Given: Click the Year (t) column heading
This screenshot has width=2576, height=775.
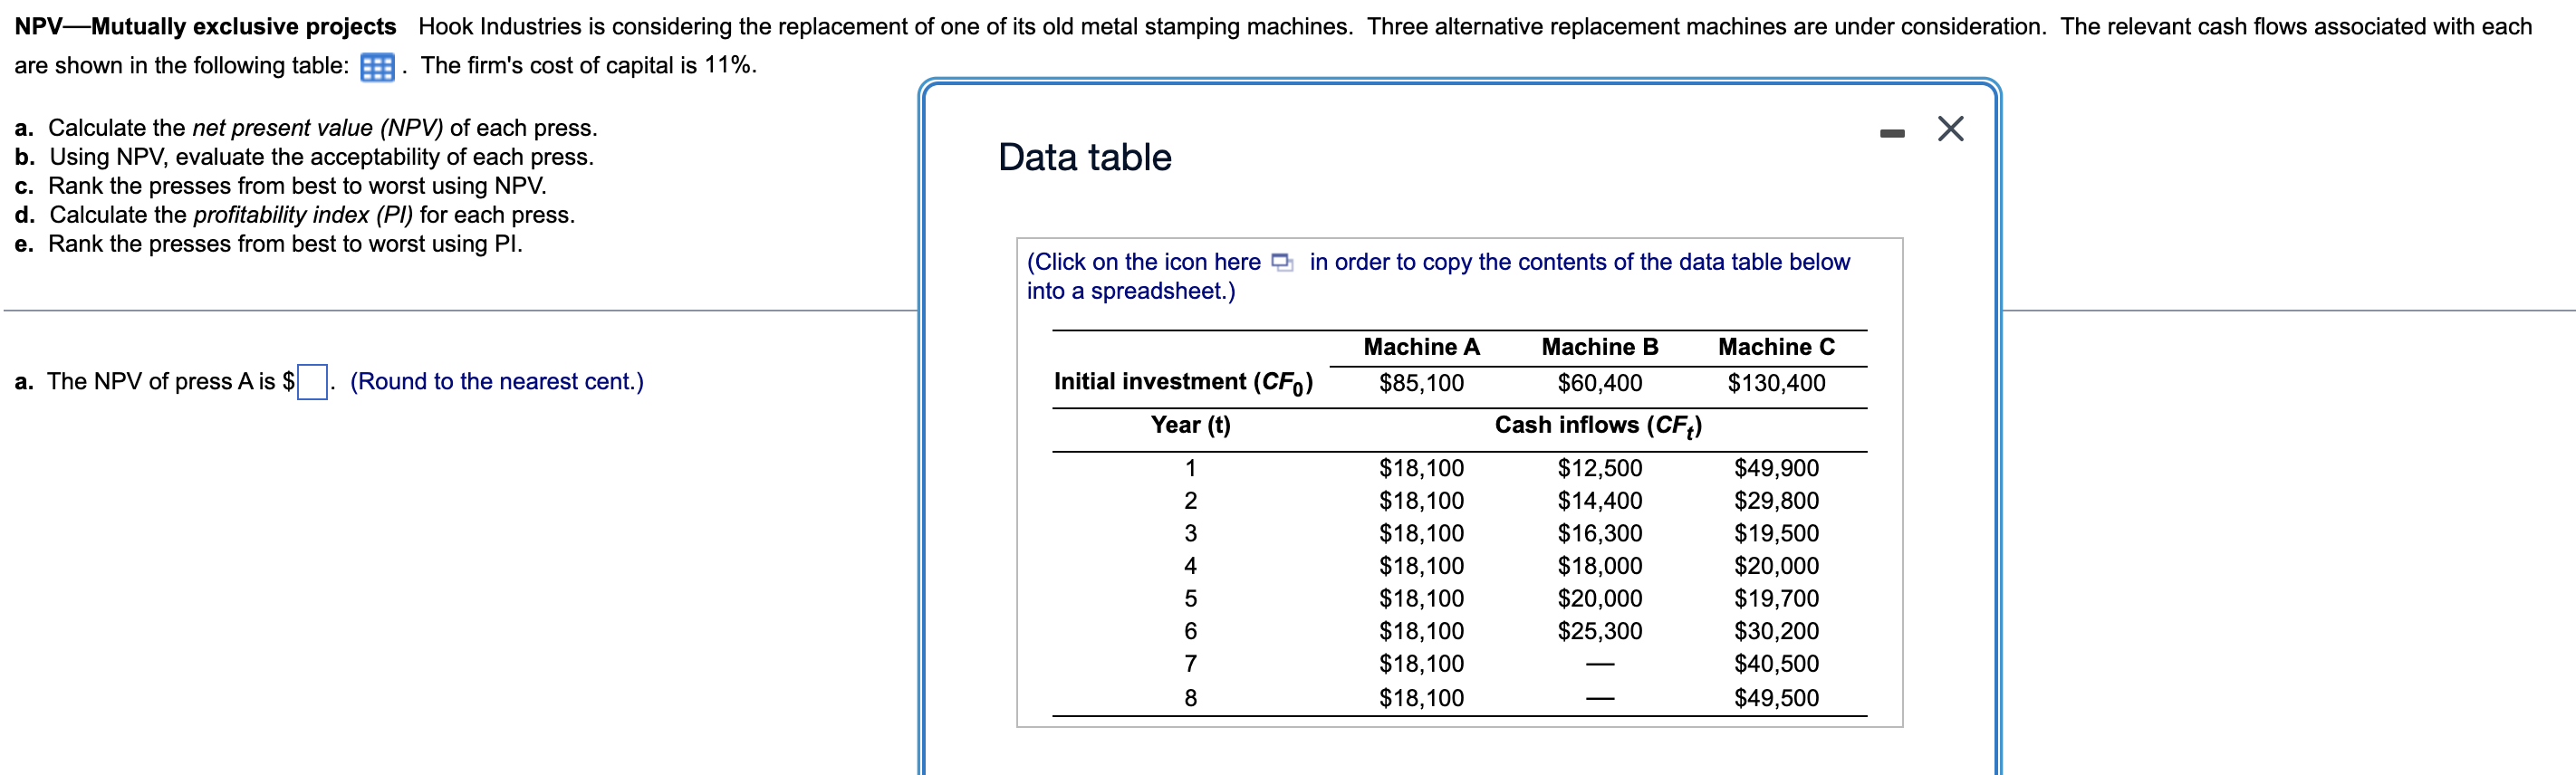Looking at the screenshot, I should 1190,425.
